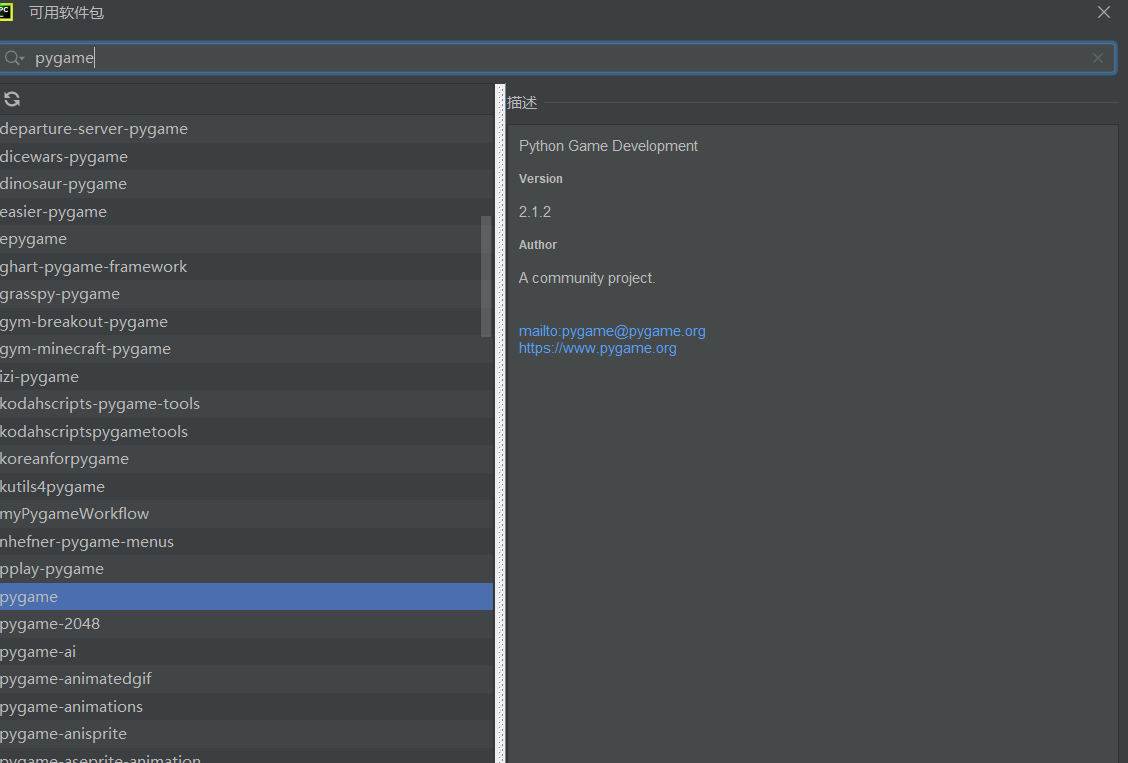Screen dimensions: 1128x763
Task: Close the available packages dialog
Action: [x=1104, y=12]
